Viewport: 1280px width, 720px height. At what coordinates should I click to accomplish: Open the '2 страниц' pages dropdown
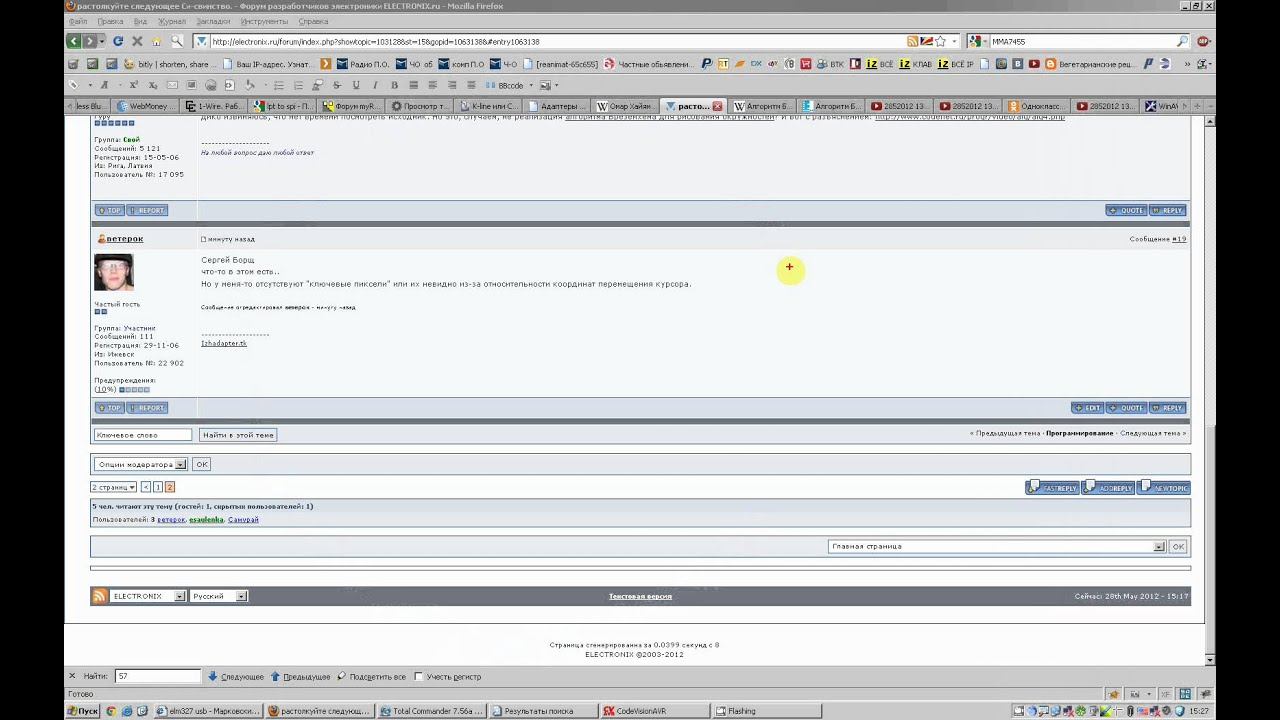coord(113,487)
